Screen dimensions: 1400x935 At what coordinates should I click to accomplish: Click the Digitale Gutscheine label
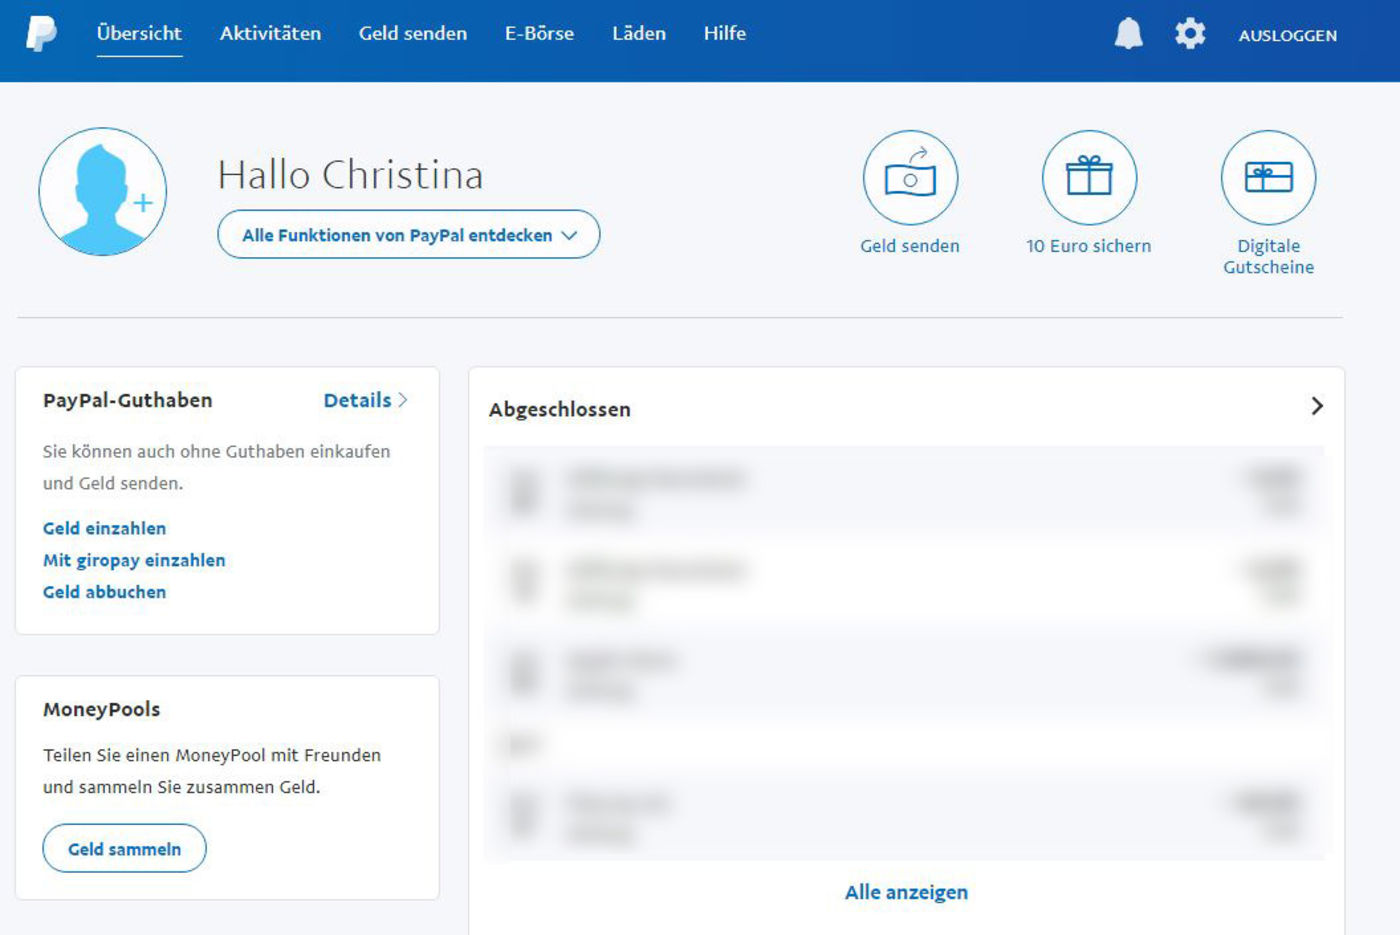click(1268, 256)
